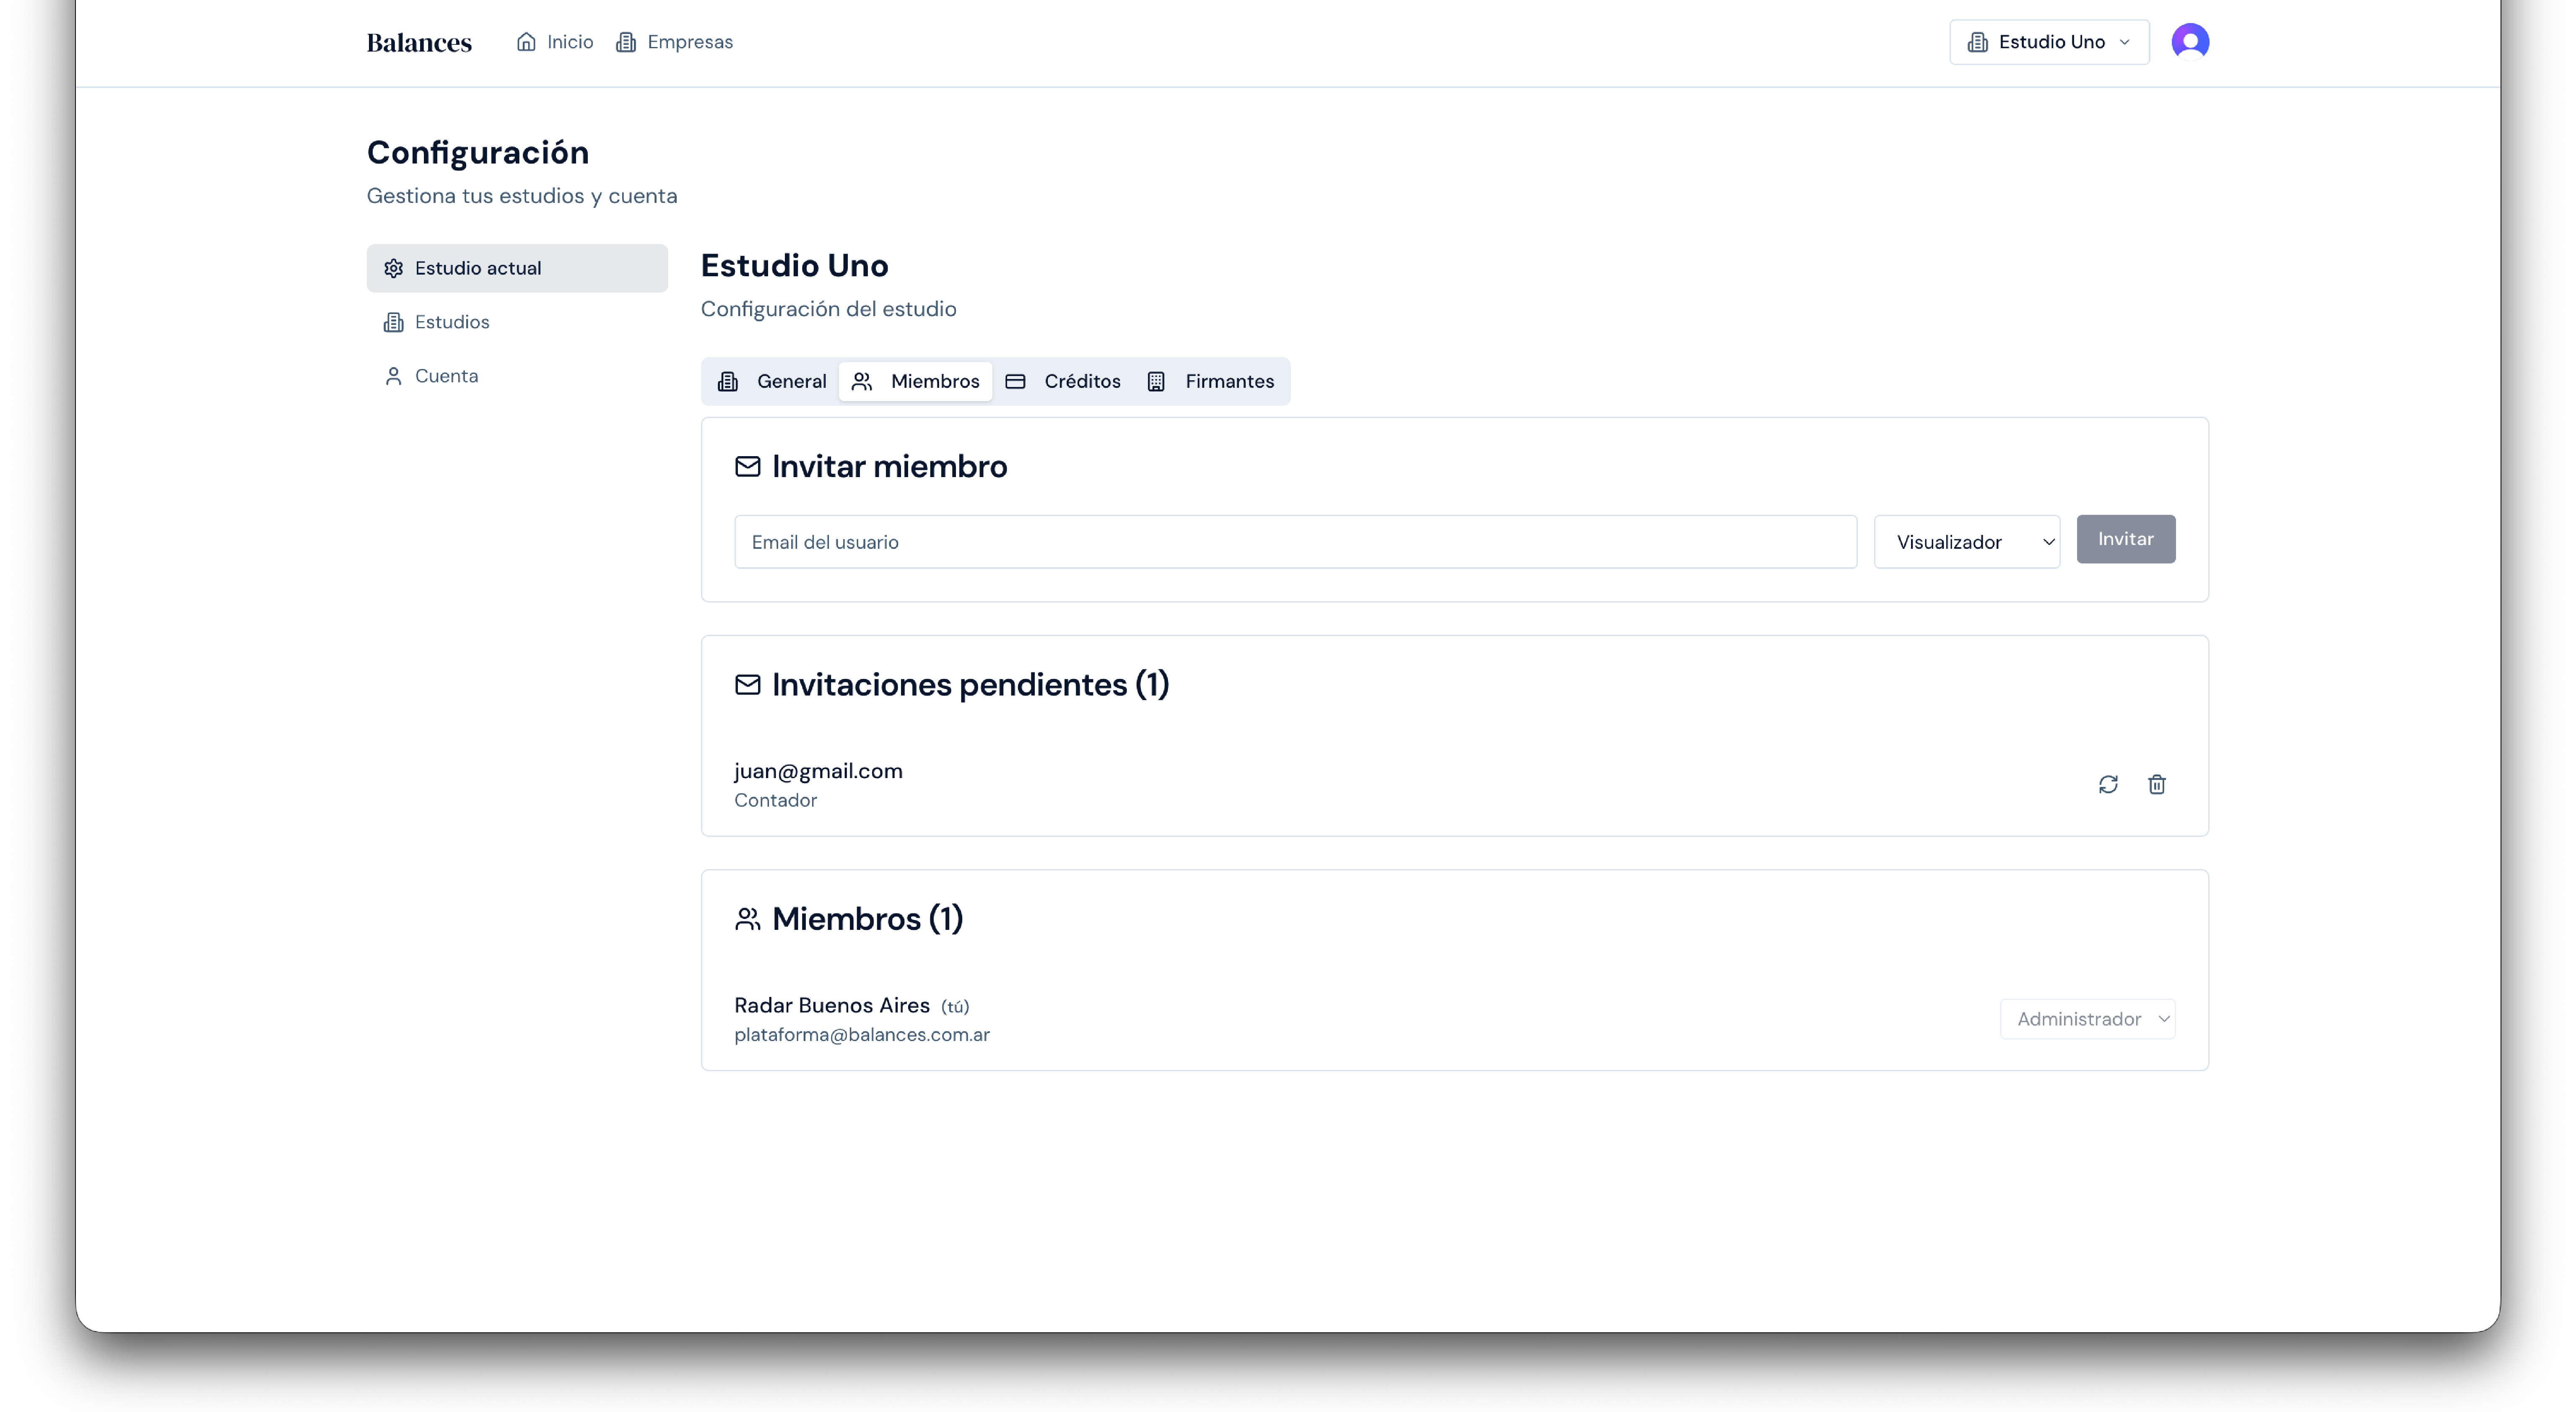Click the person icon next to Cuenta
The height and width of the screenshot is (1412, 2576).
point(394,376)
